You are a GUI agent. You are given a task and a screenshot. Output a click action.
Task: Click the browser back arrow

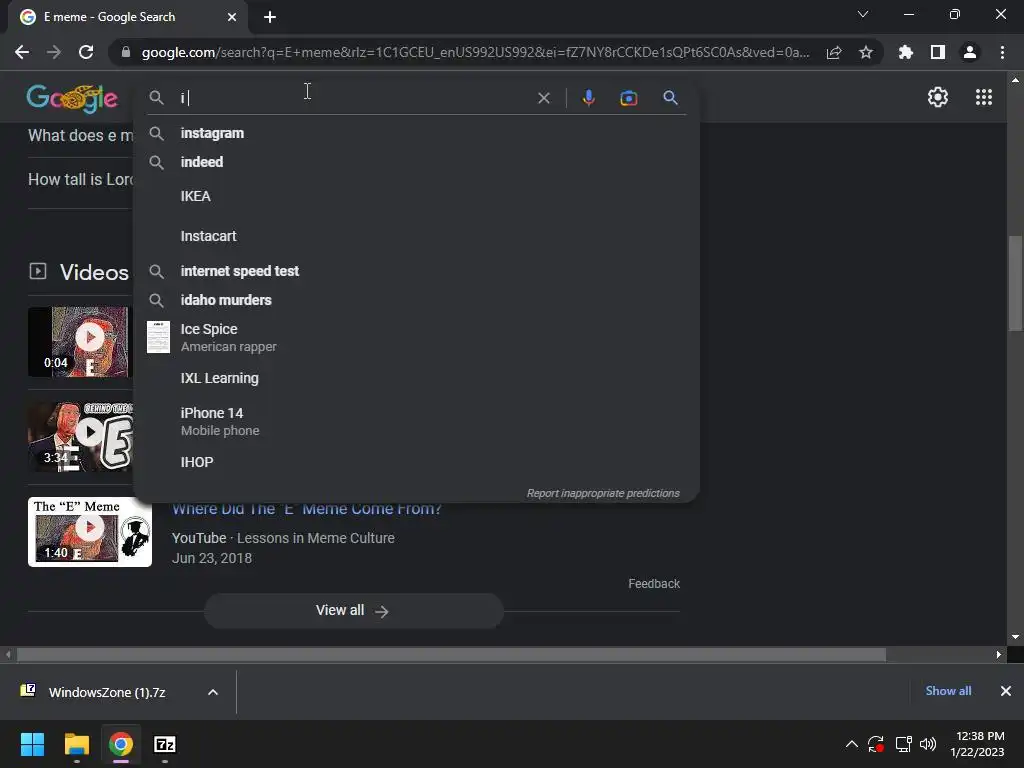coord(22,52)
